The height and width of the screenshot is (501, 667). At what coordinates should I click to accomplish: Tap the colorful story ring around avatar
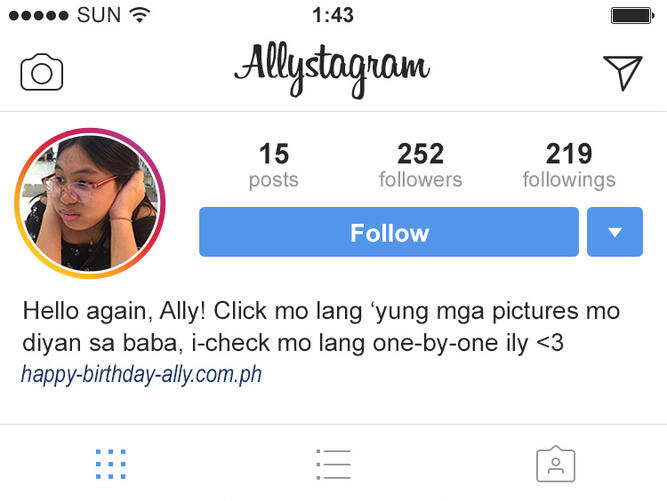(x=90, y=203)
